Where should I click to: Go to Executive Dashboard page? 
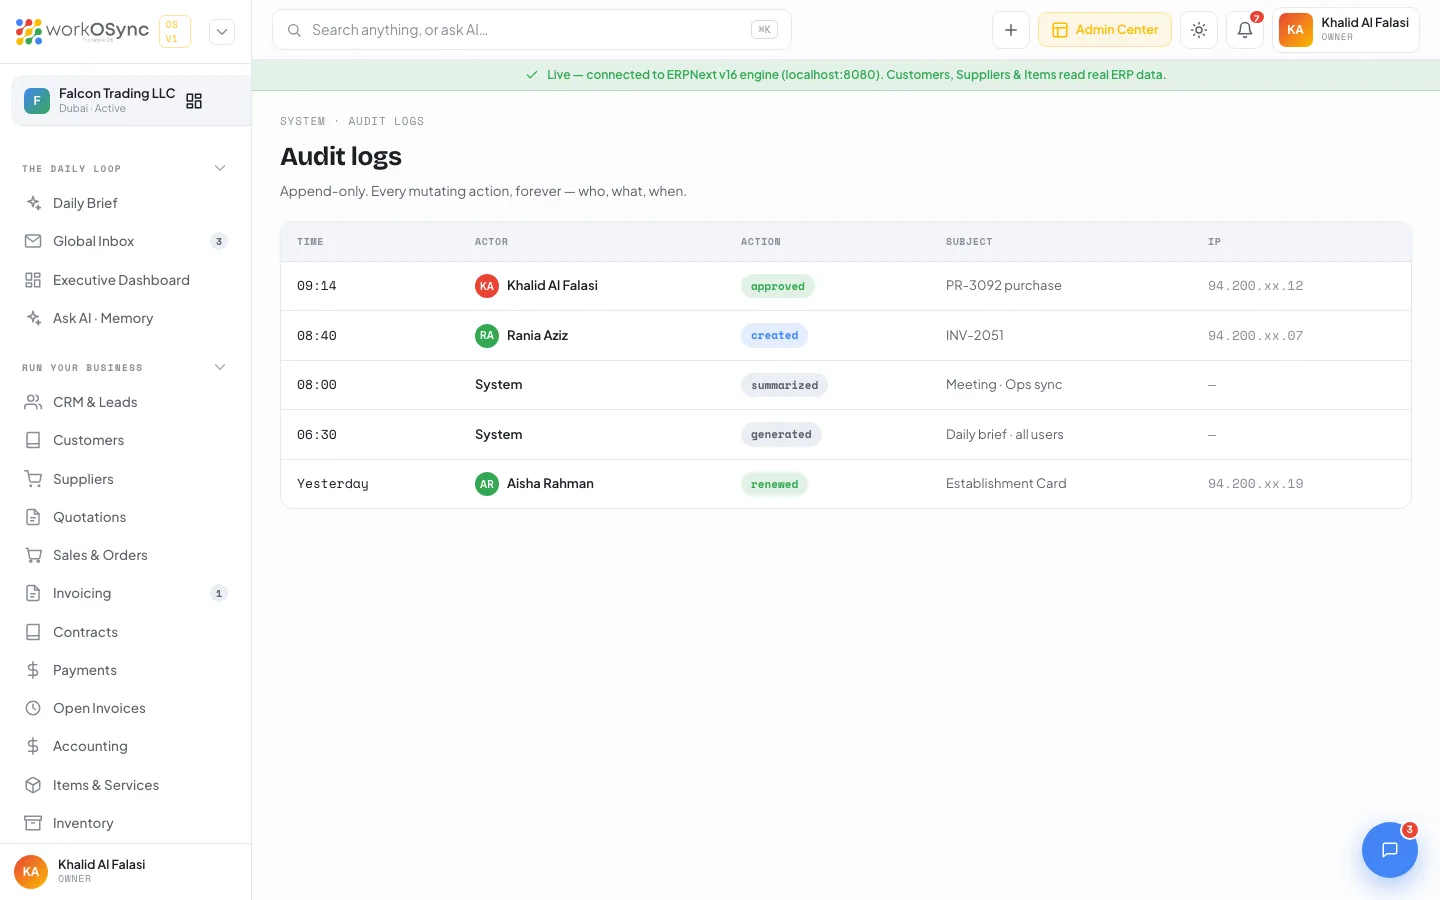(125, 280)
